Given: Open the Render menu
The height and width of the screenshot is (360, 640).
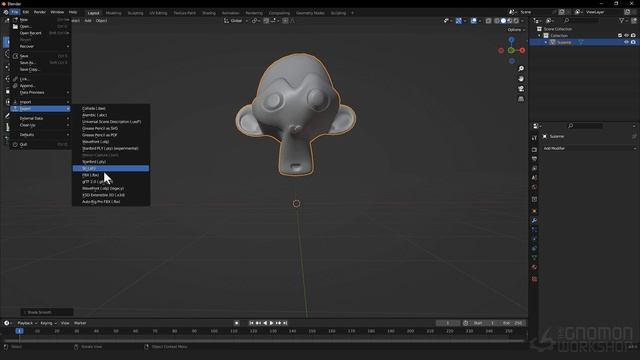Looking at the screenshot, I should tap(40, 12).
